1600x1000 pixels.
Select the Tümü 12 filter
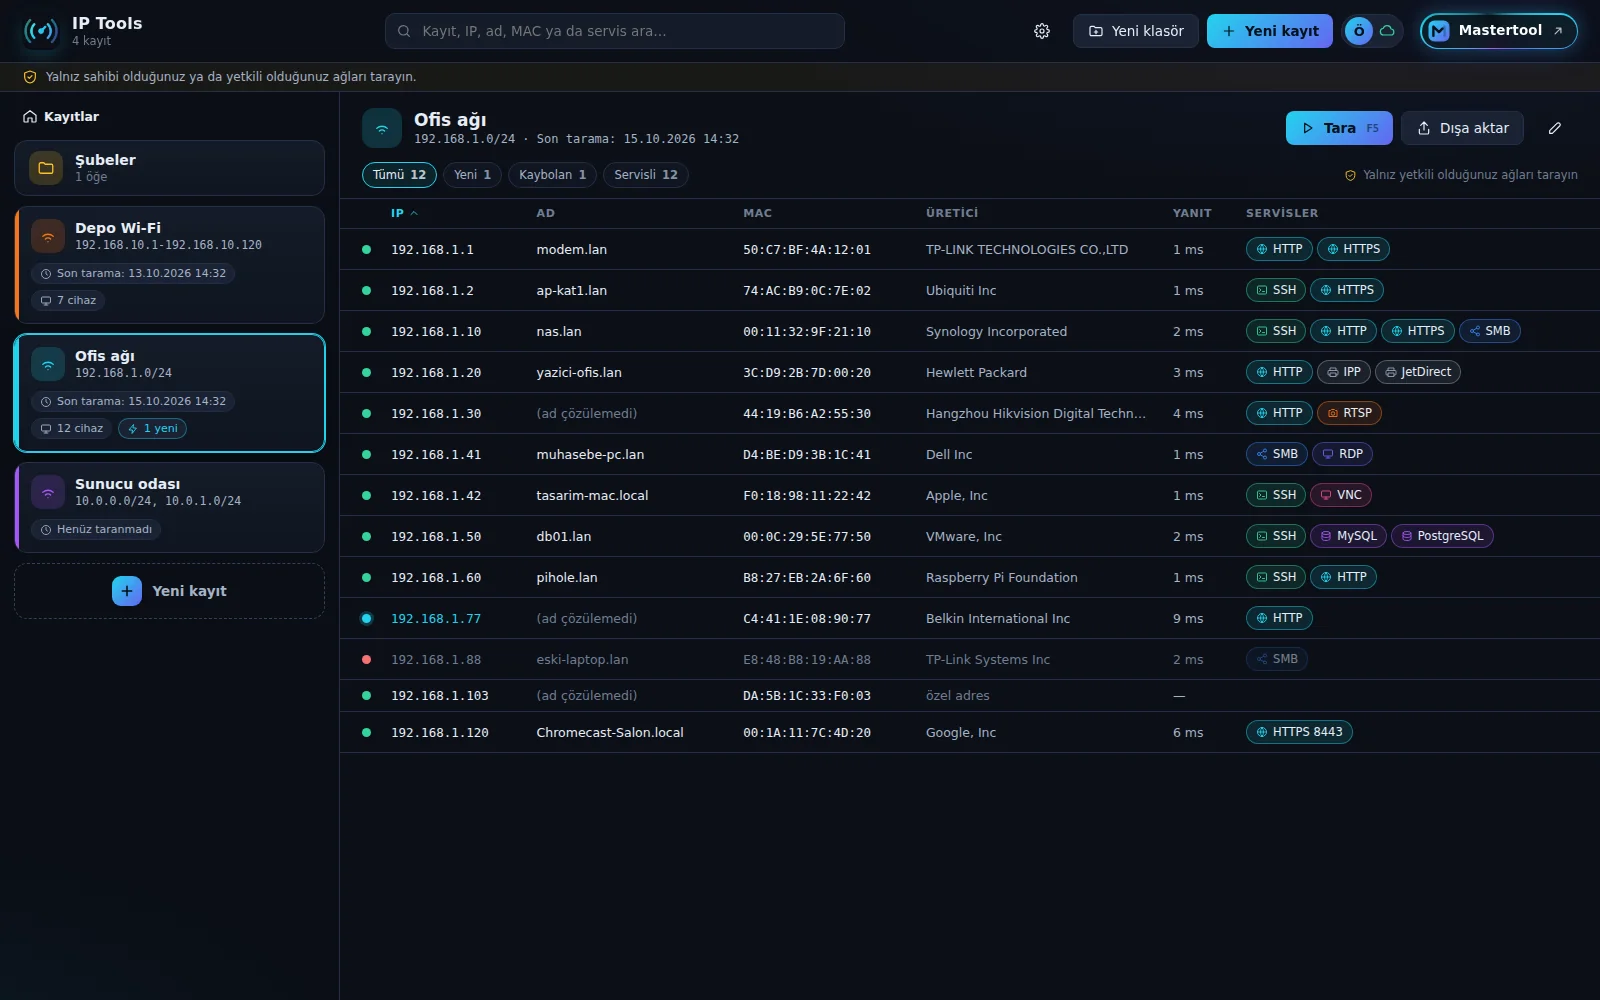click(x=399, y=175)
